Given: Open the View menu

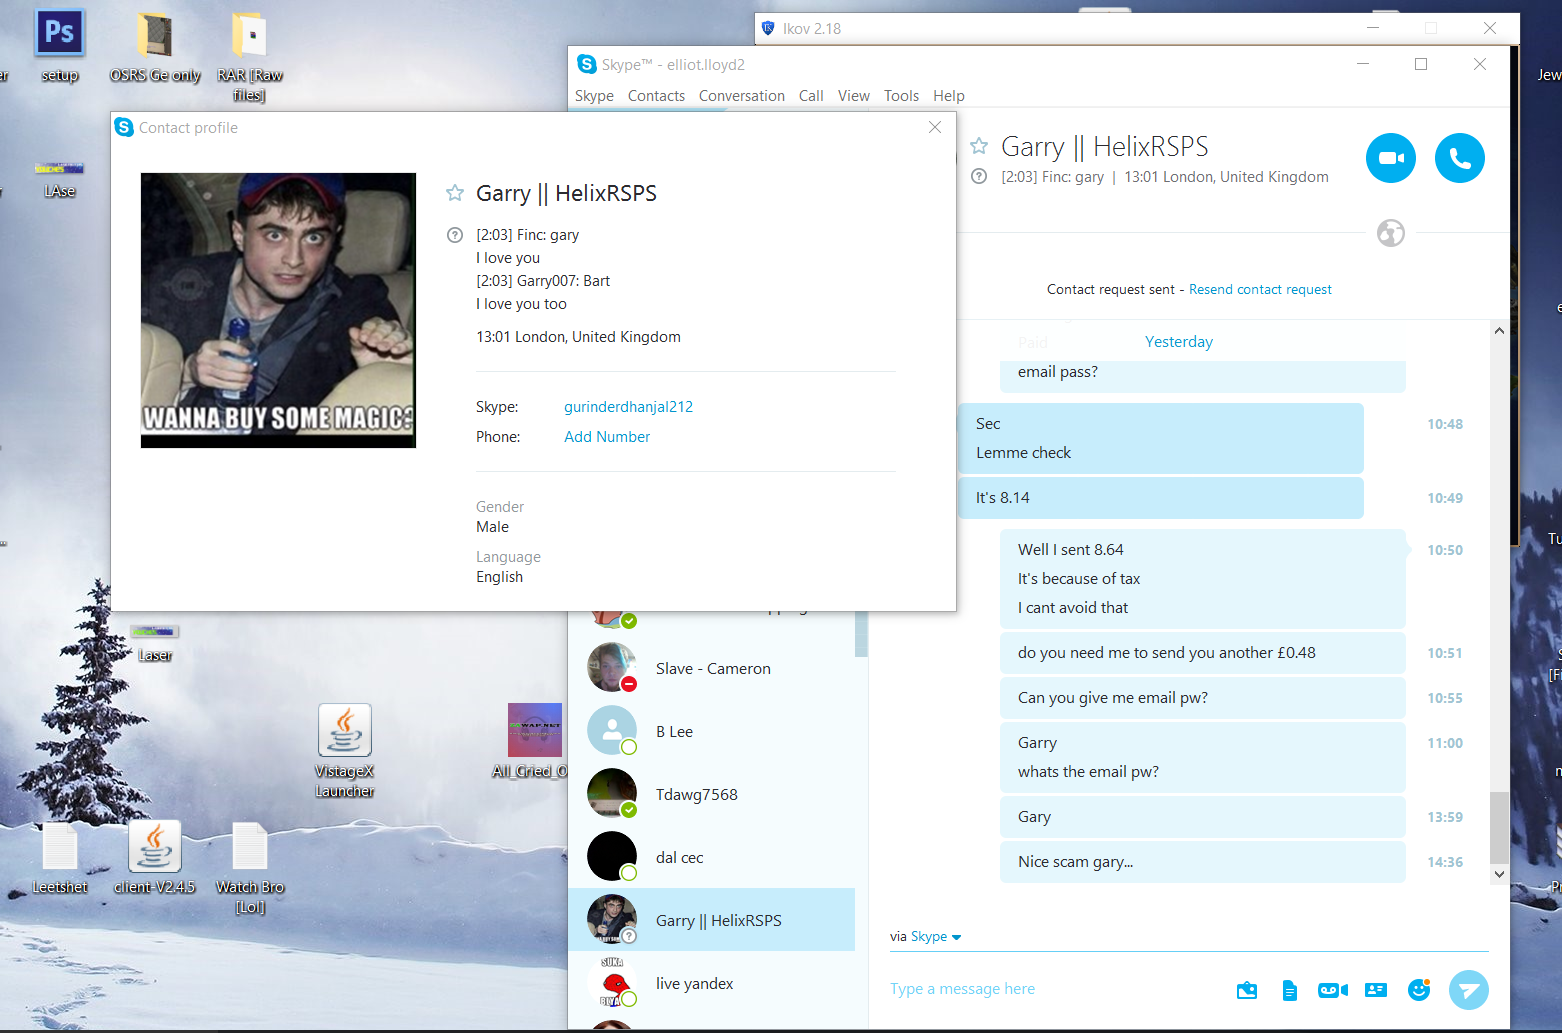Looking at the screenshot, I should (x=853, y=96).
